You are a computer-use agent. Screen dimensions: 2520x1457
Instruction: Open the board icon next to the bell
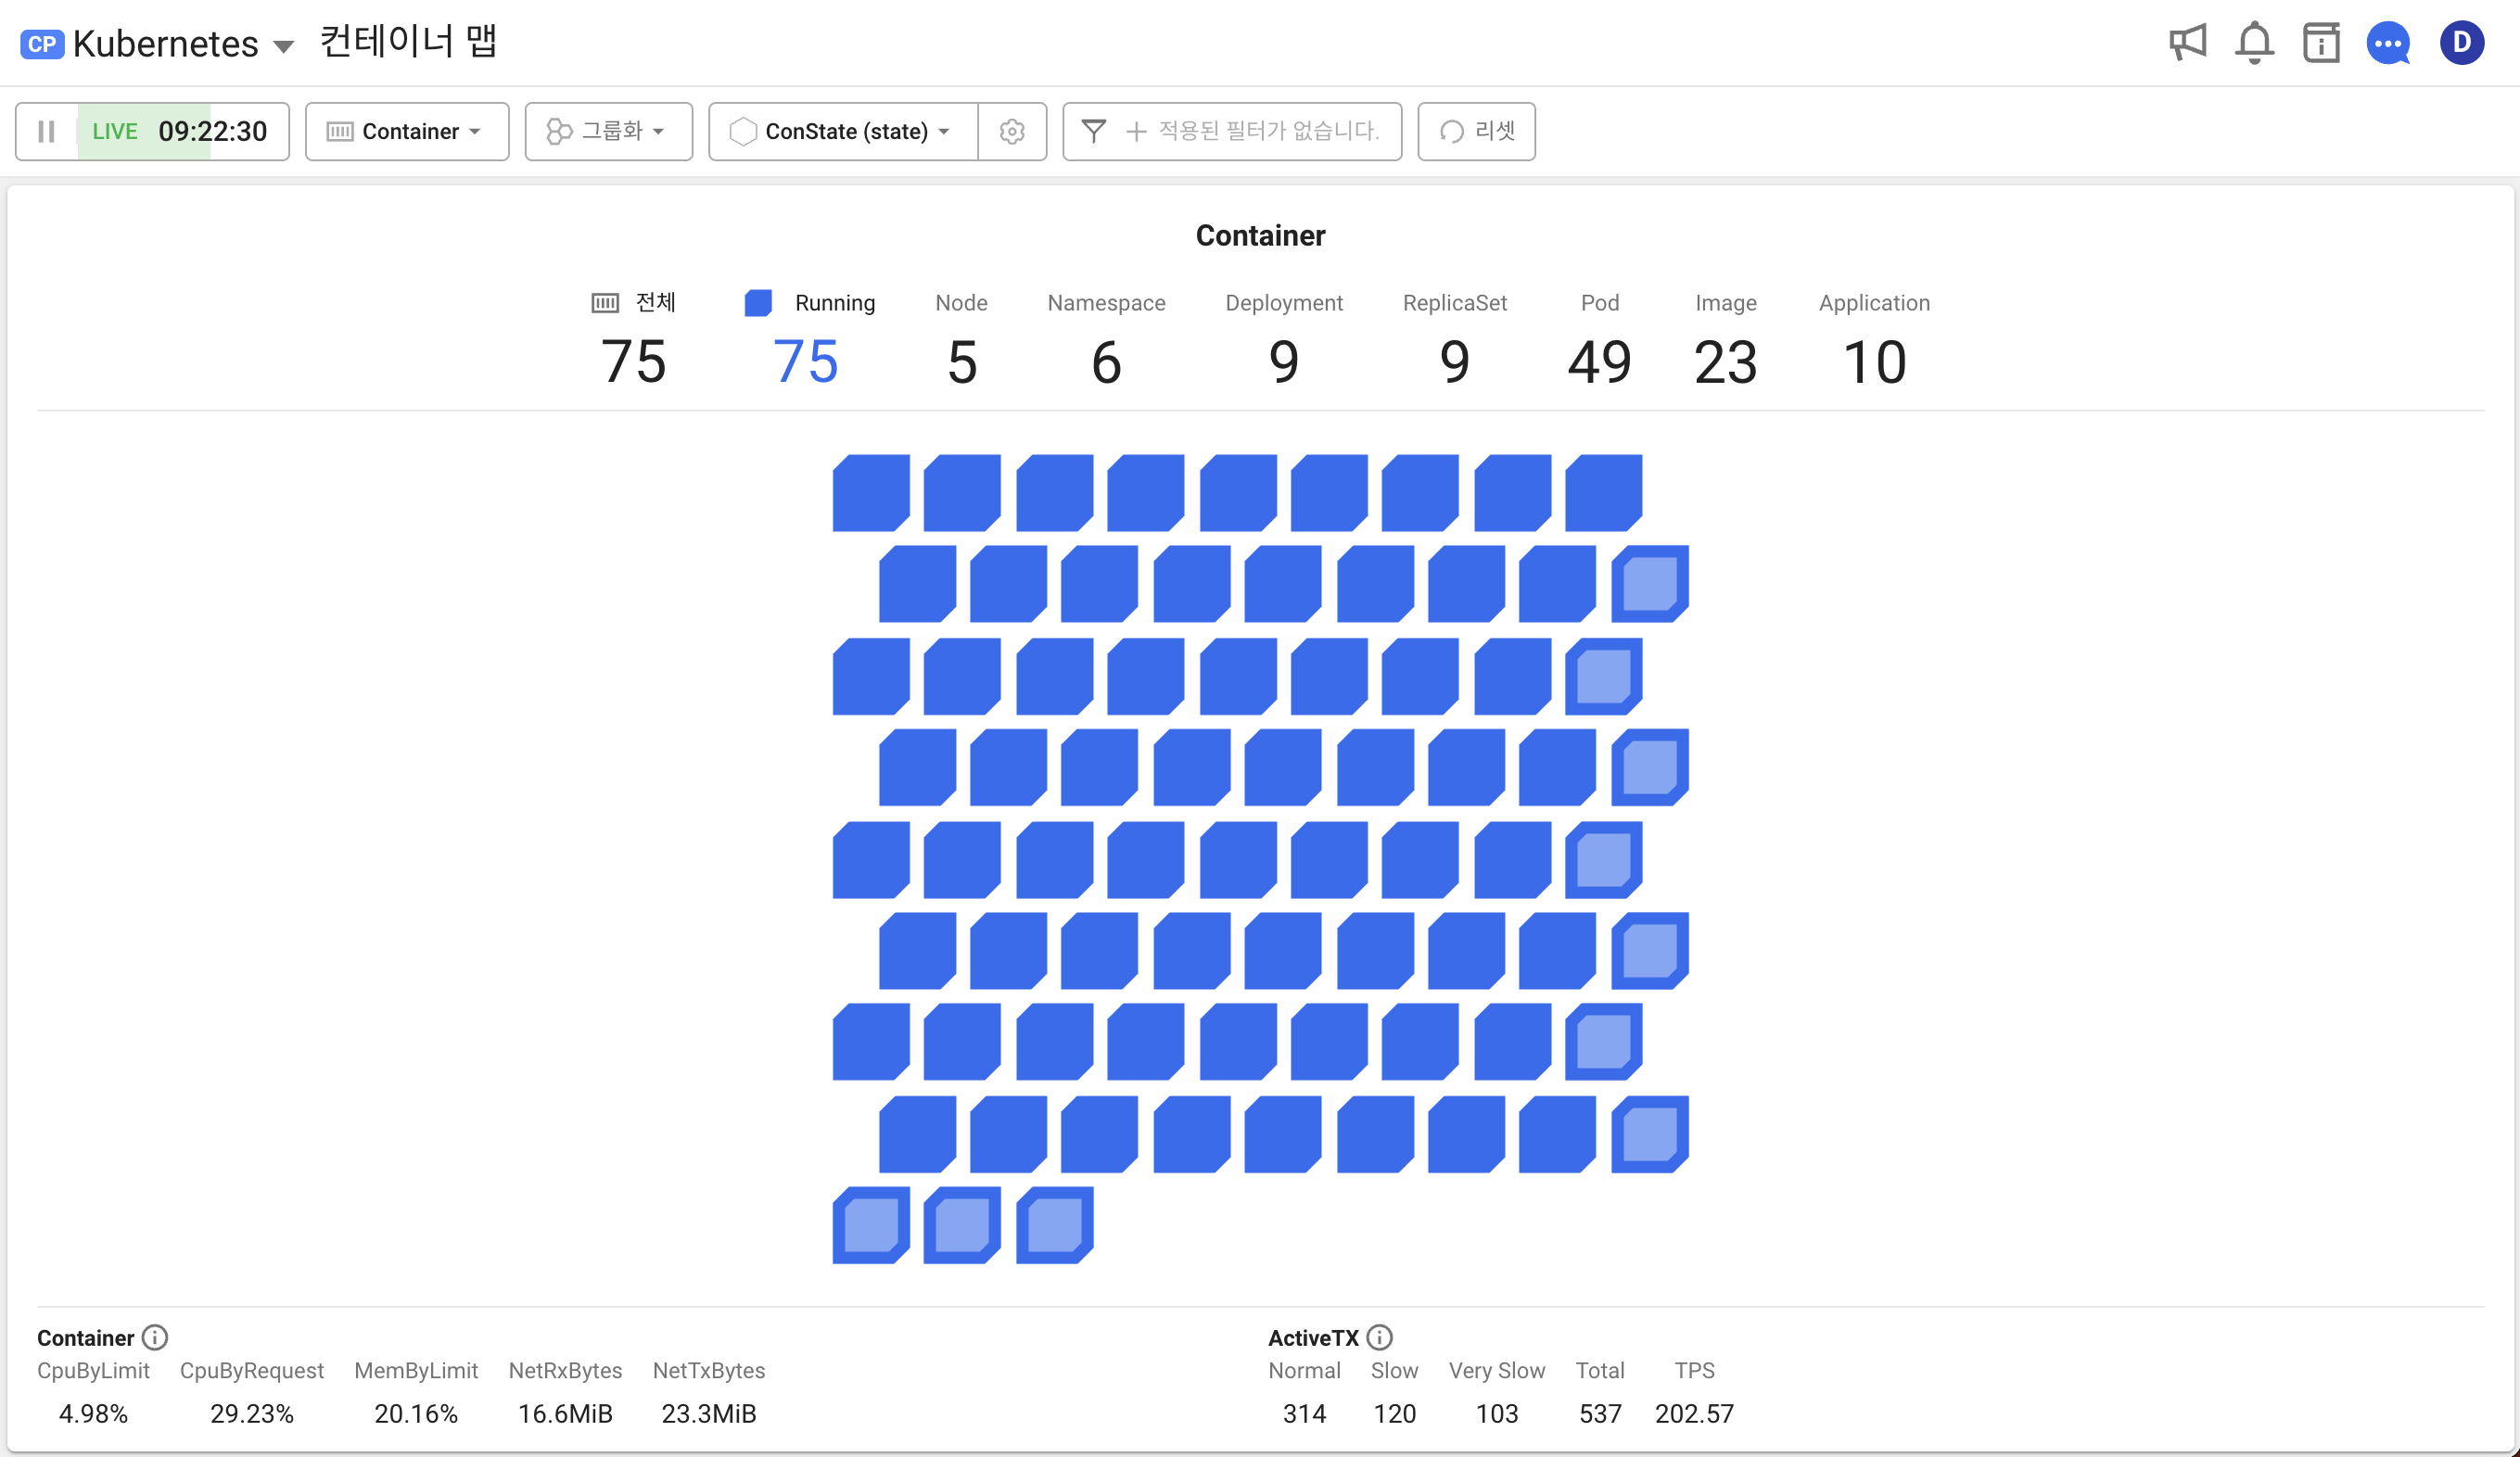pyautogui.click(x=2321, y=42)
